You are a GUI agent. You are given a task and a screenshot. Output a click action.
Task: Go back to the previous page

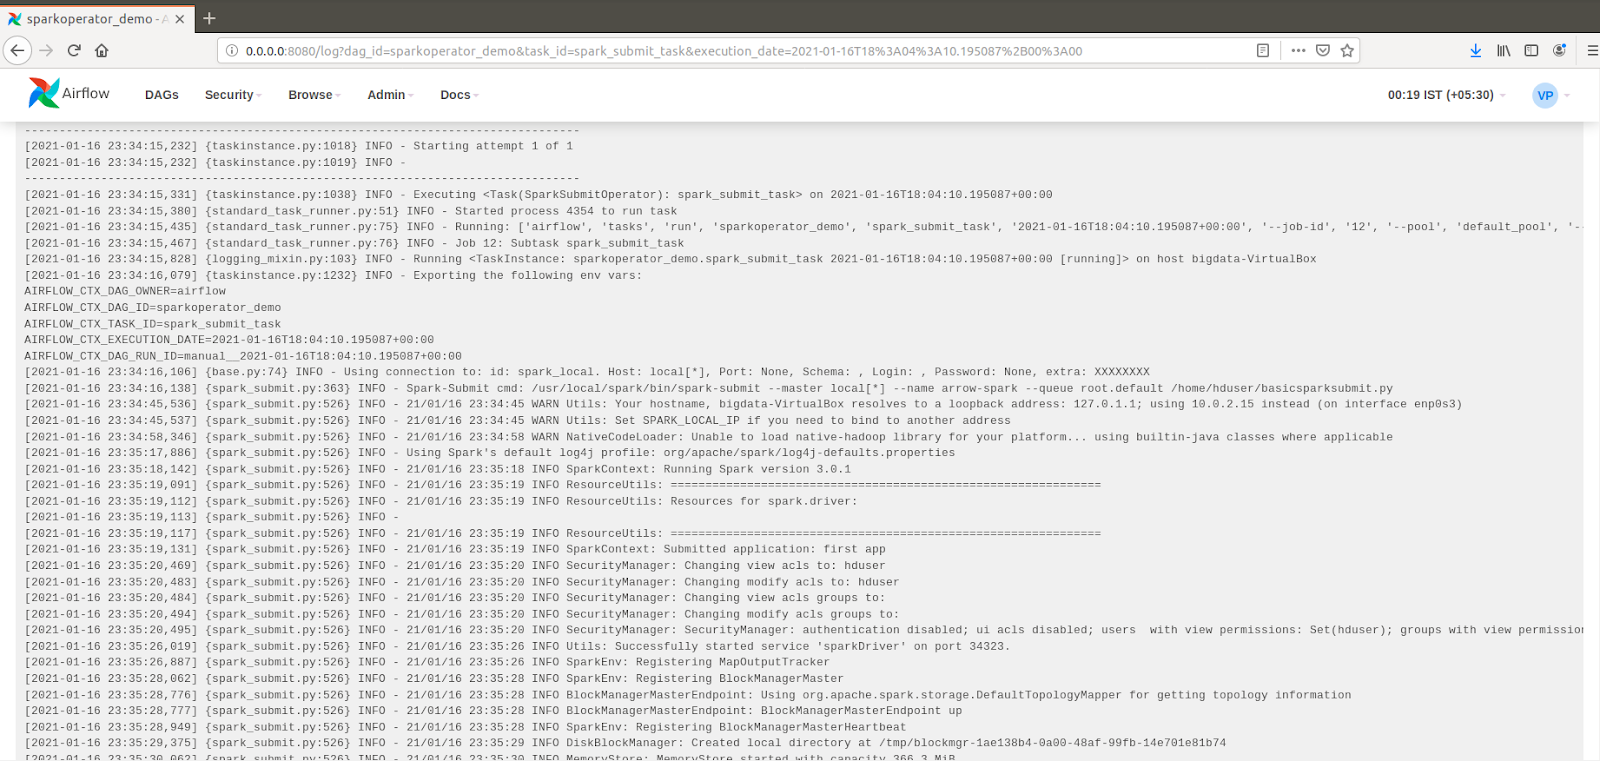pos(17,50)
